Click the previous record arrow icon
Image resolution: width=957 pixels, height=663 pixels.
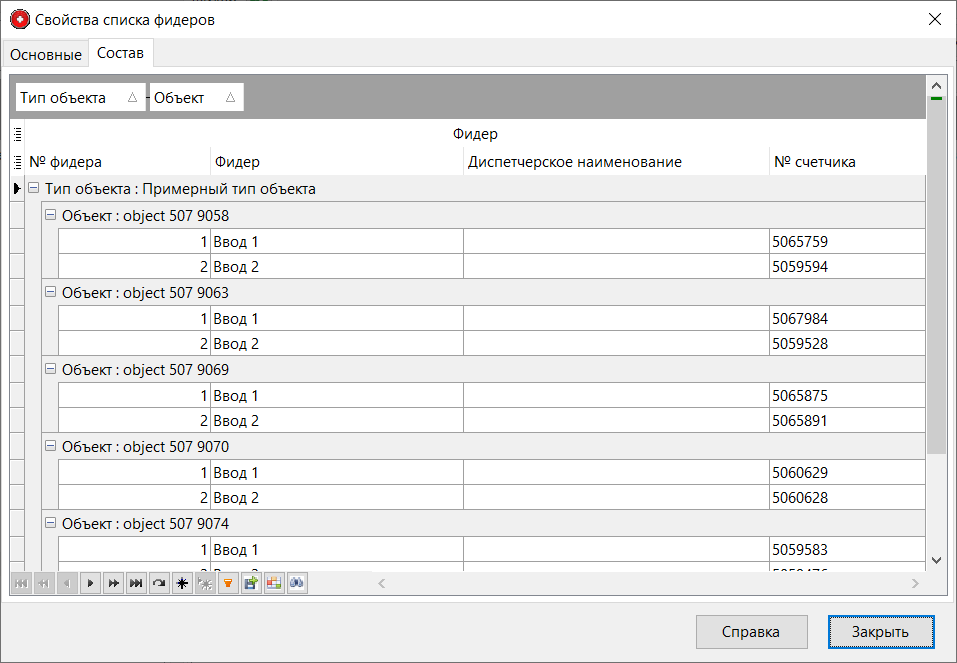67,583
